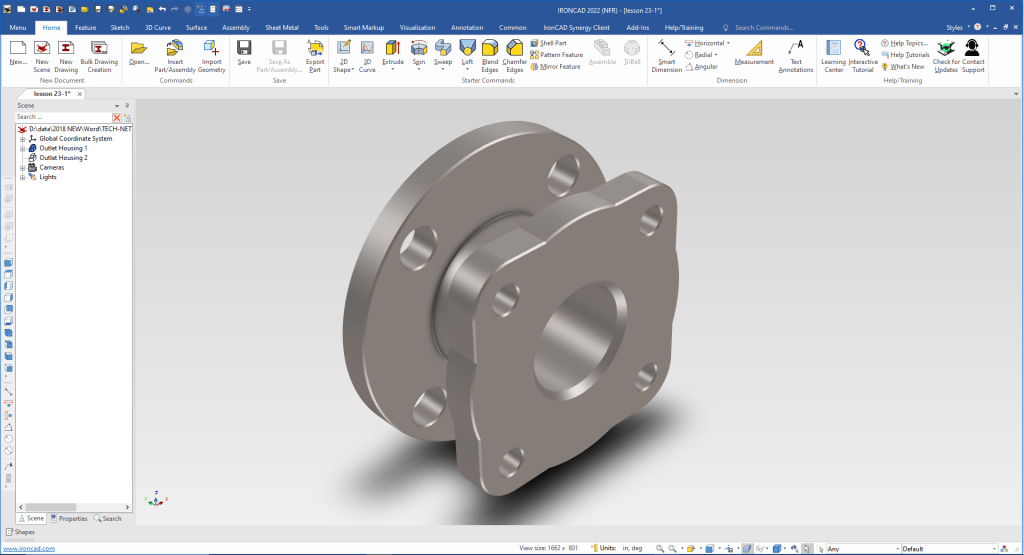Open the Visualization ribbon tab
The image size is (1024, 555).
[x=417, y=28]
